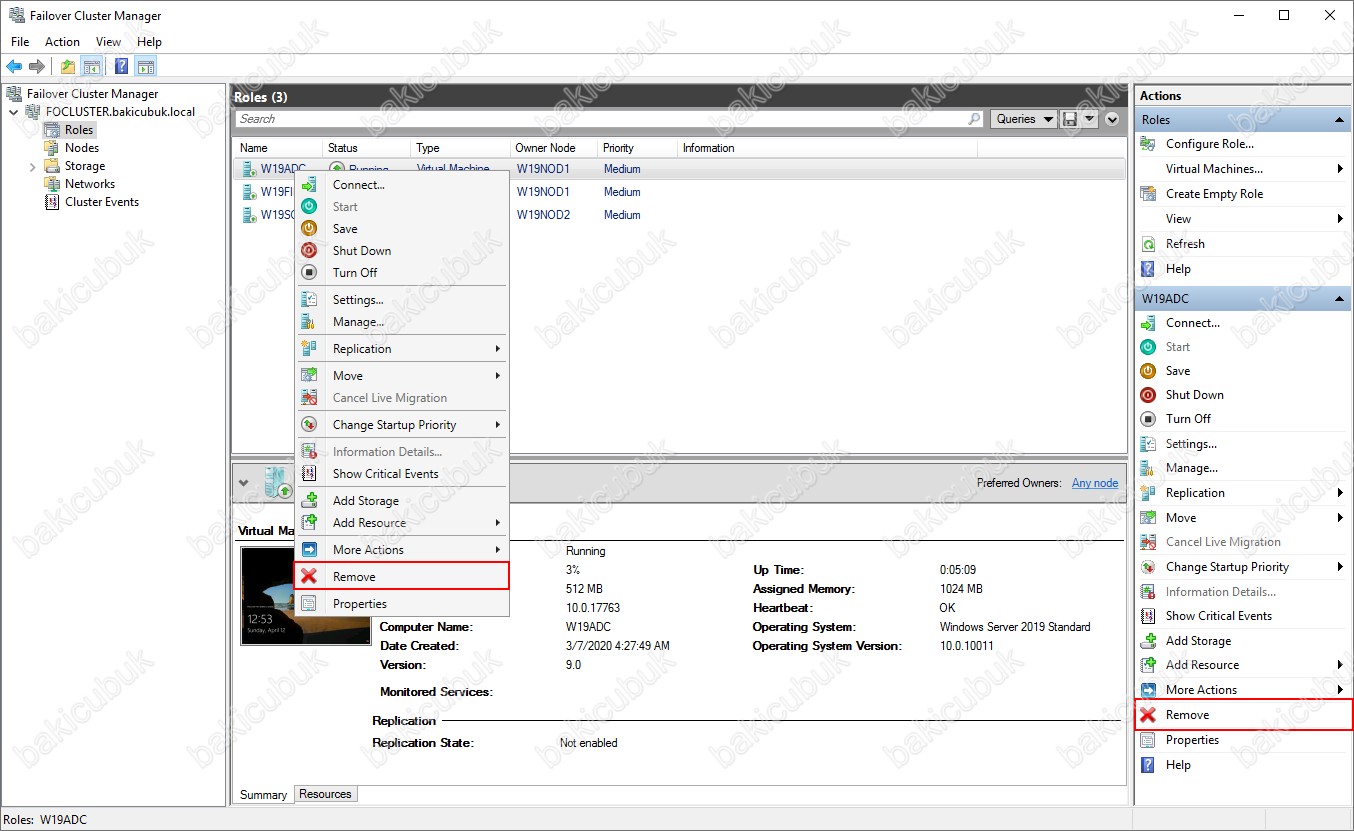Click the Up One Level folder toolbar icon

tap(68, 67)
